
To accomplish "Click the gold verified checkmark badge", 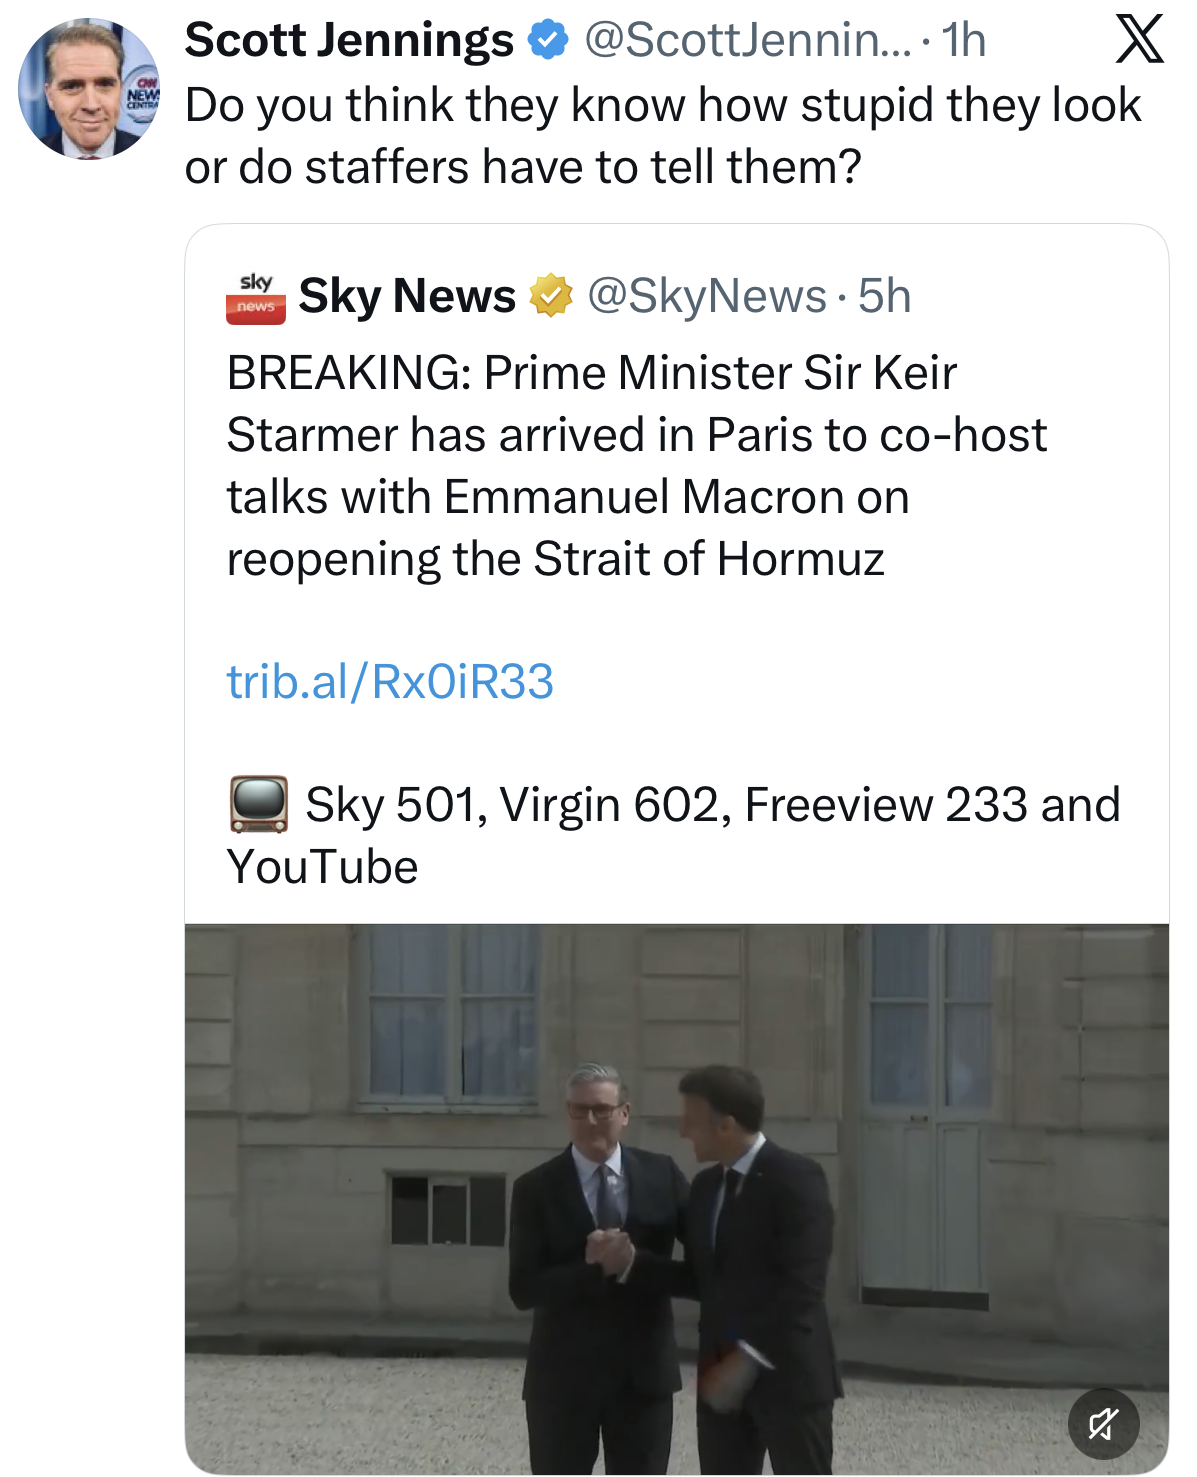I will click(550, 297).
